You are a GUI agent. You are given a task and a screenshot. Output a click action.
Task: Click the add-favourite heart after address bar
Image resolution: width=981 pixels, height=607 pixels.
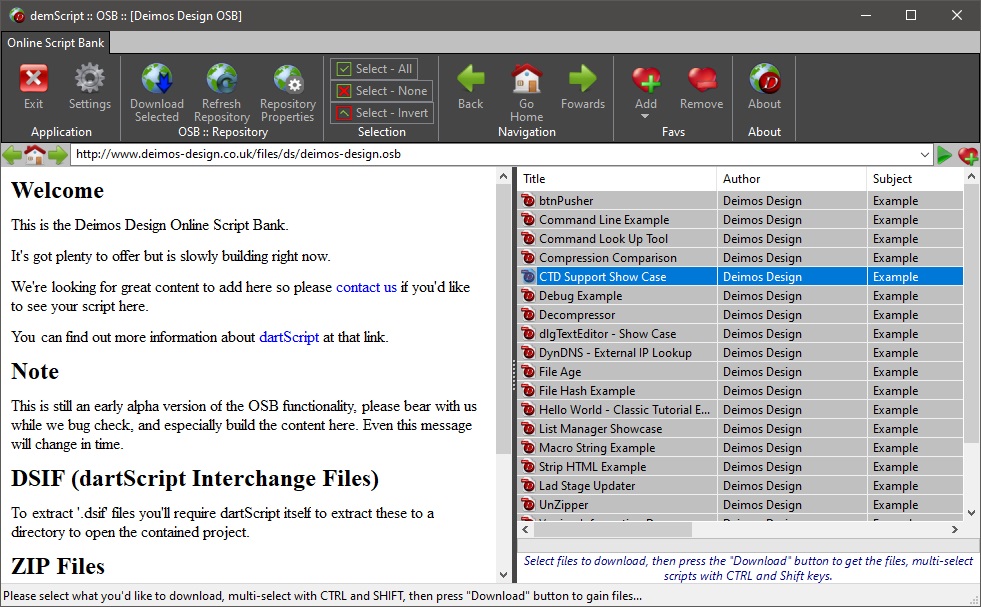(x=968, y=155)
